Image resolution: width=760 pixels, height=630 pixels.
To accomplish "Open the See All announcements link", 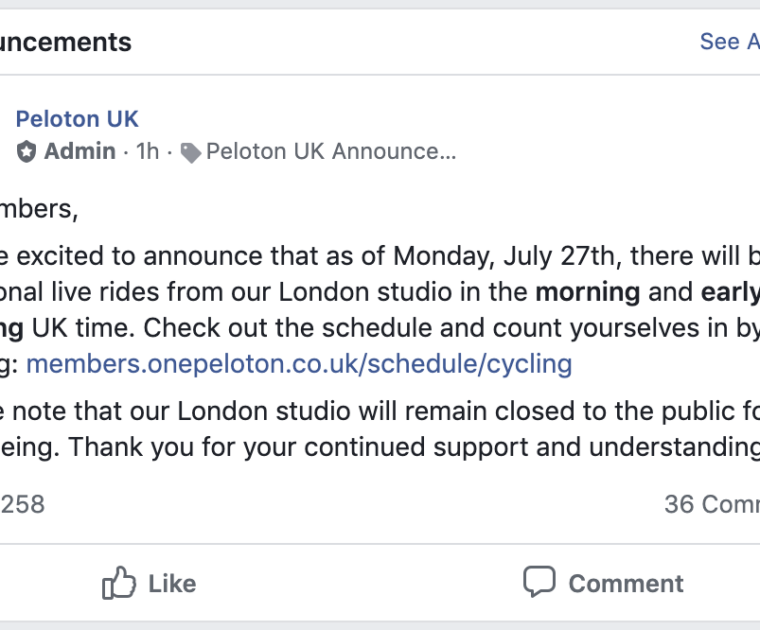I will point(729,41).
